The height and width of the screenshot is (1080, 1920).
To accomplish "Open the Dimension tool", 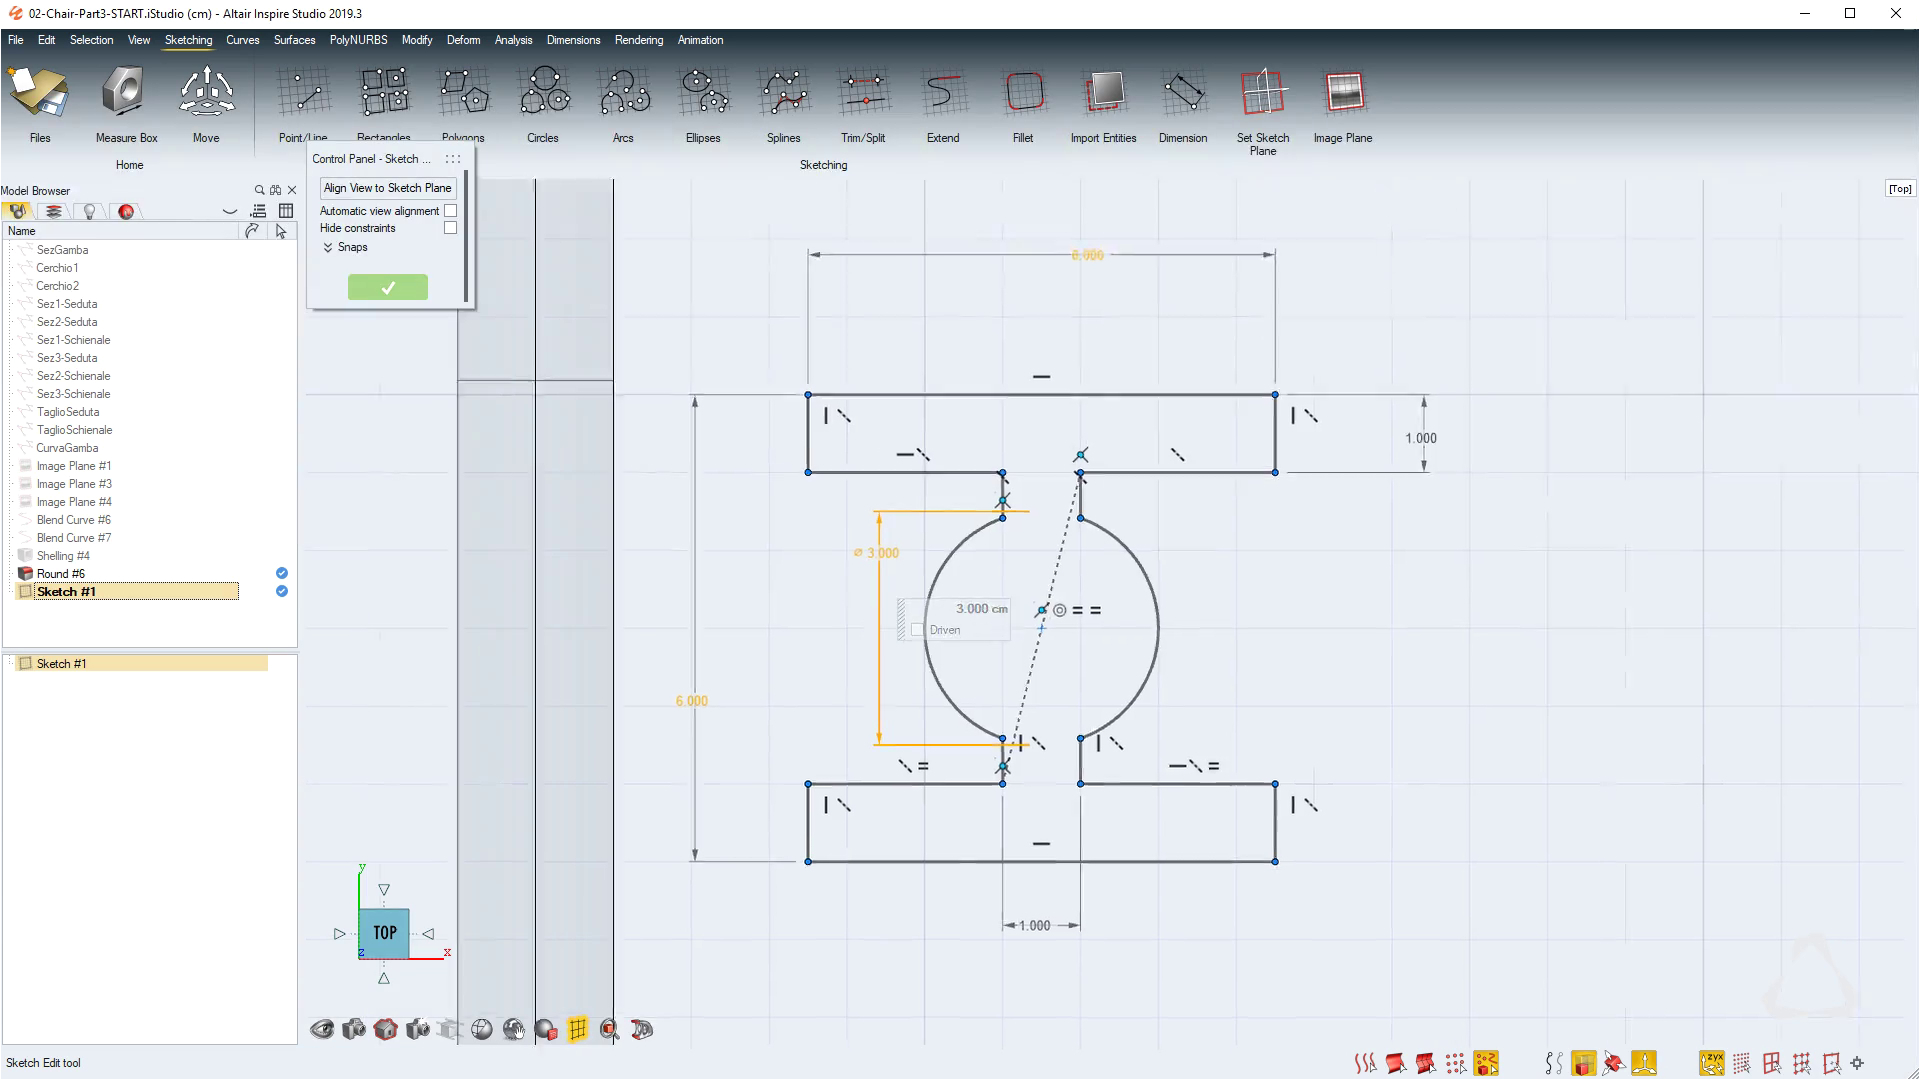I will coord(1183,93).
